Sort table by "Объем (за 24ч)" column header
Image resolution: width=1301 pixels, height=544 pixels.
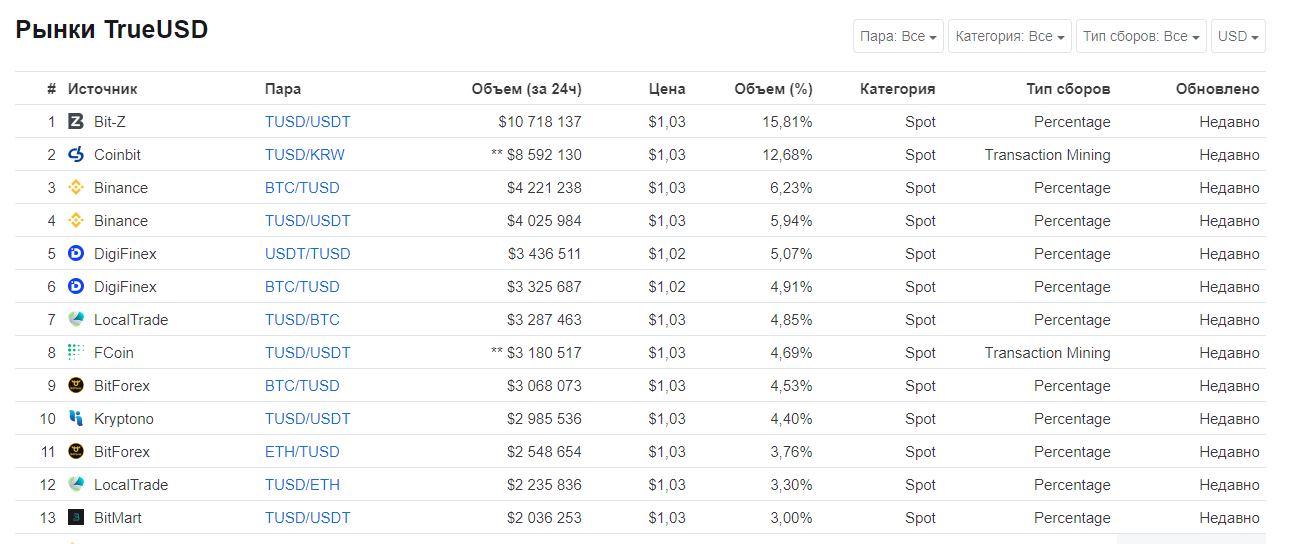526,89
